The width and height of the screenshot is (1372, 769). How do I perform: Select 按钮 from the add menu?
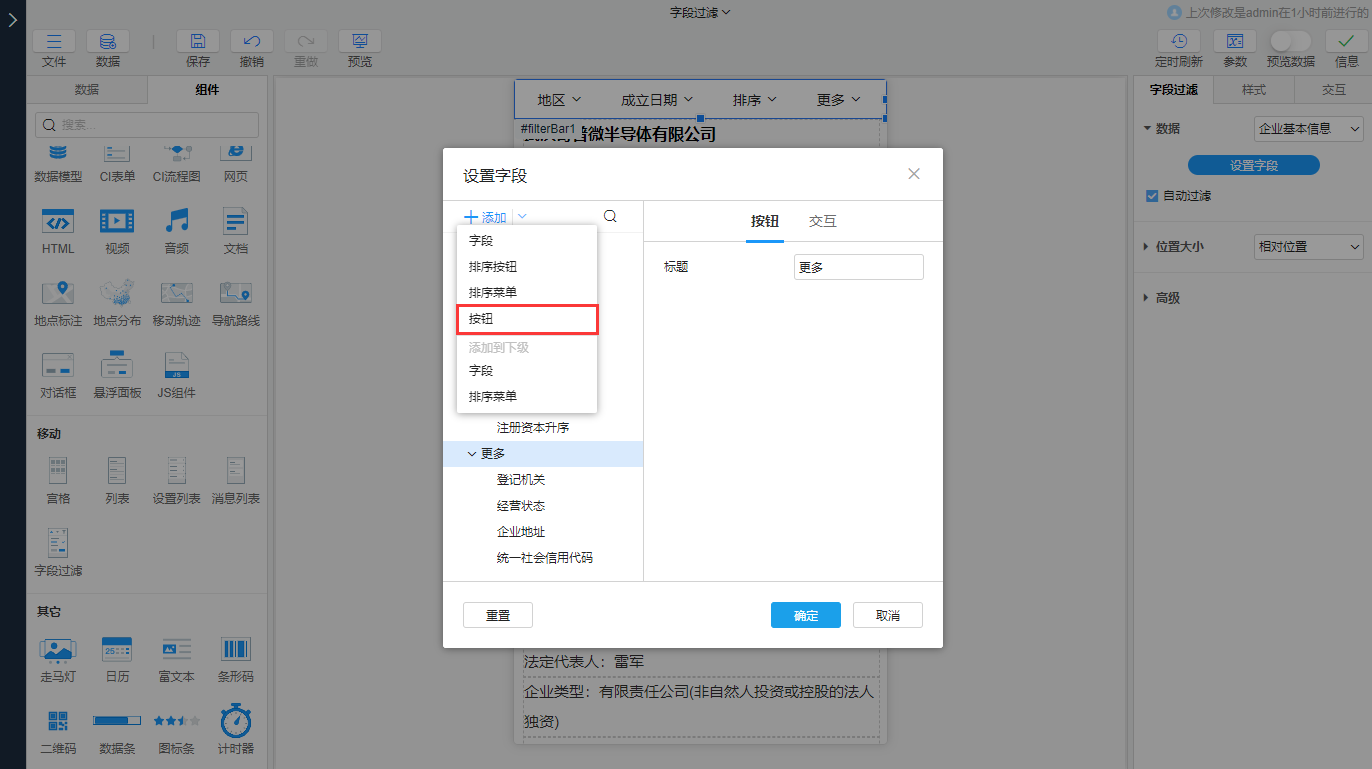480,318
